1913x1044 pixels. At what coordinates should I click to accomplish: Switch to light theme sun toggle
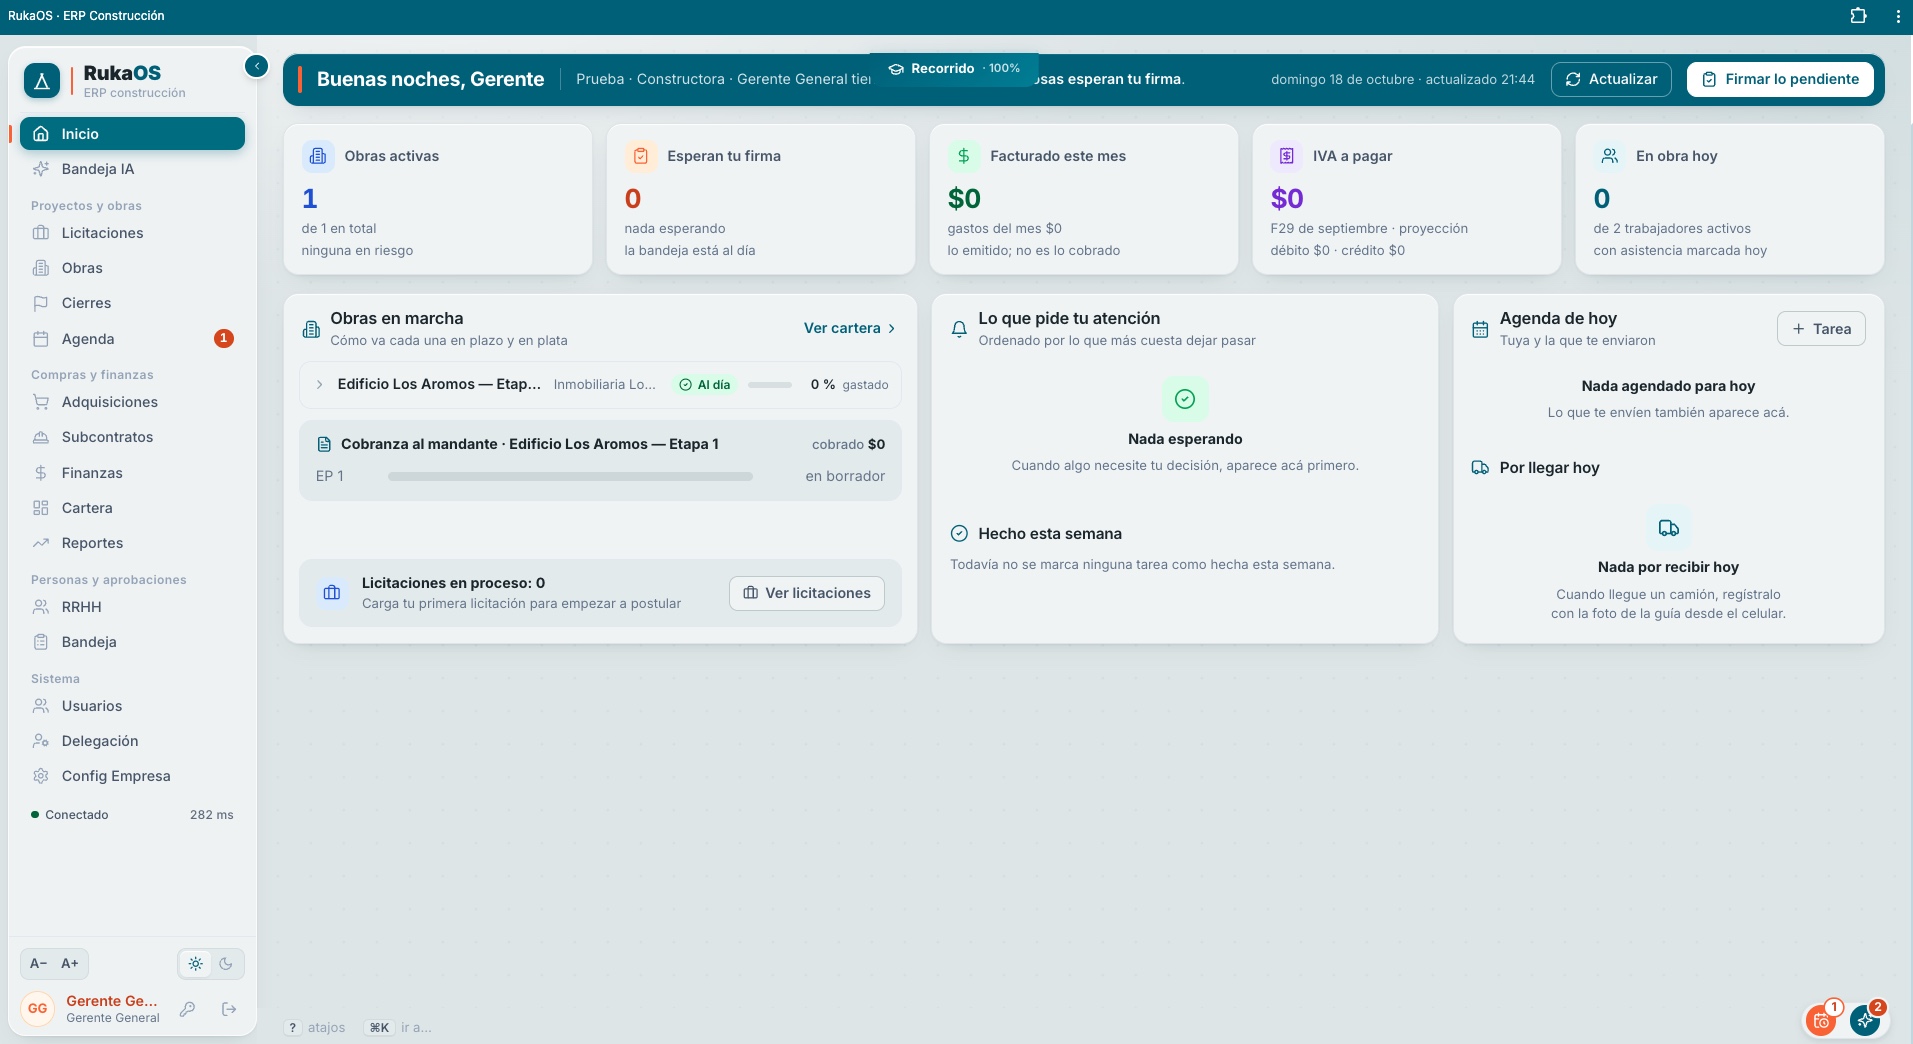point(195,963)
